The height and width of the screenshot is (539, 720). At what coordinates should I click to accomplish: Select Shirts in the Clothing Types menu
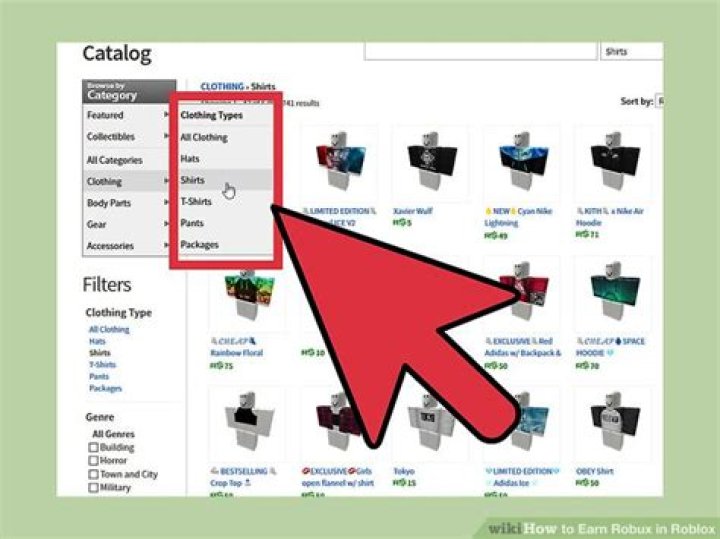[x=192, y=180]
